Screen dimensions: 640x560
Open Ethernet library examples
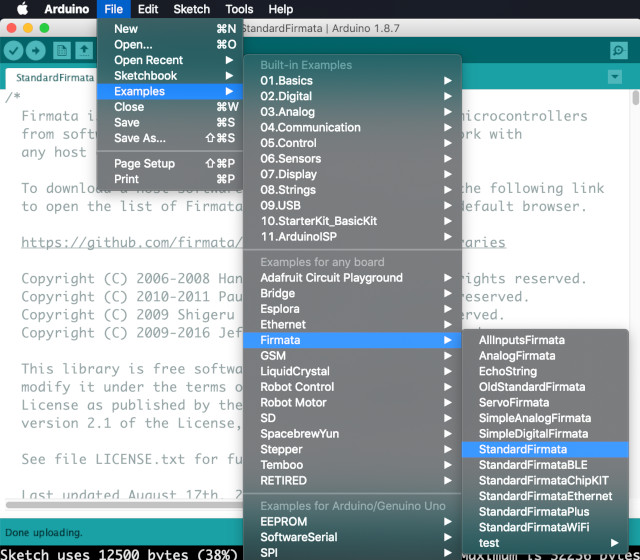click(352, 324)
